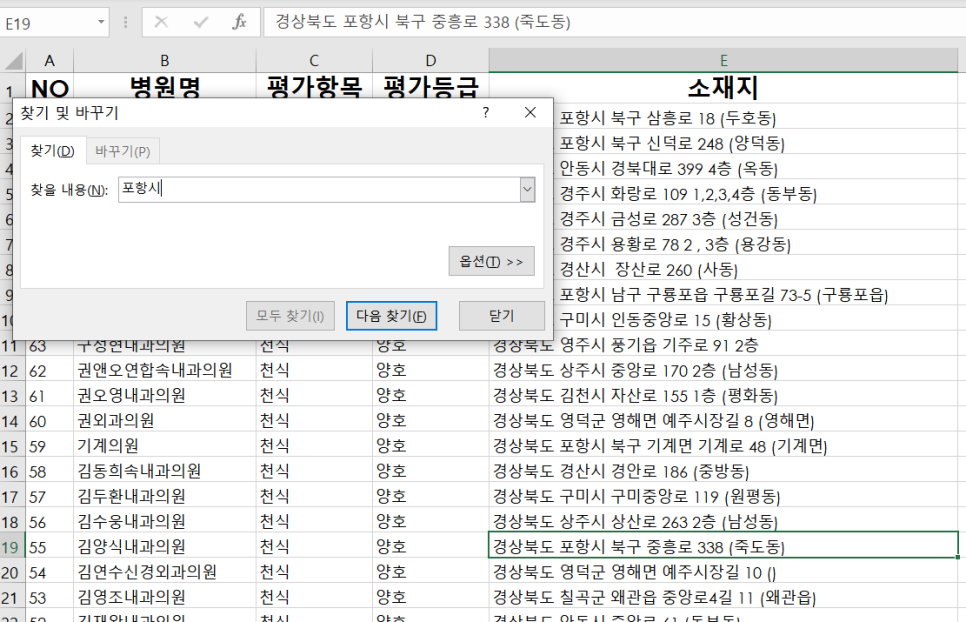Viewport: 966px width, 622px height.
Task: Click cell 권외과의원
Action: [164, 421]
